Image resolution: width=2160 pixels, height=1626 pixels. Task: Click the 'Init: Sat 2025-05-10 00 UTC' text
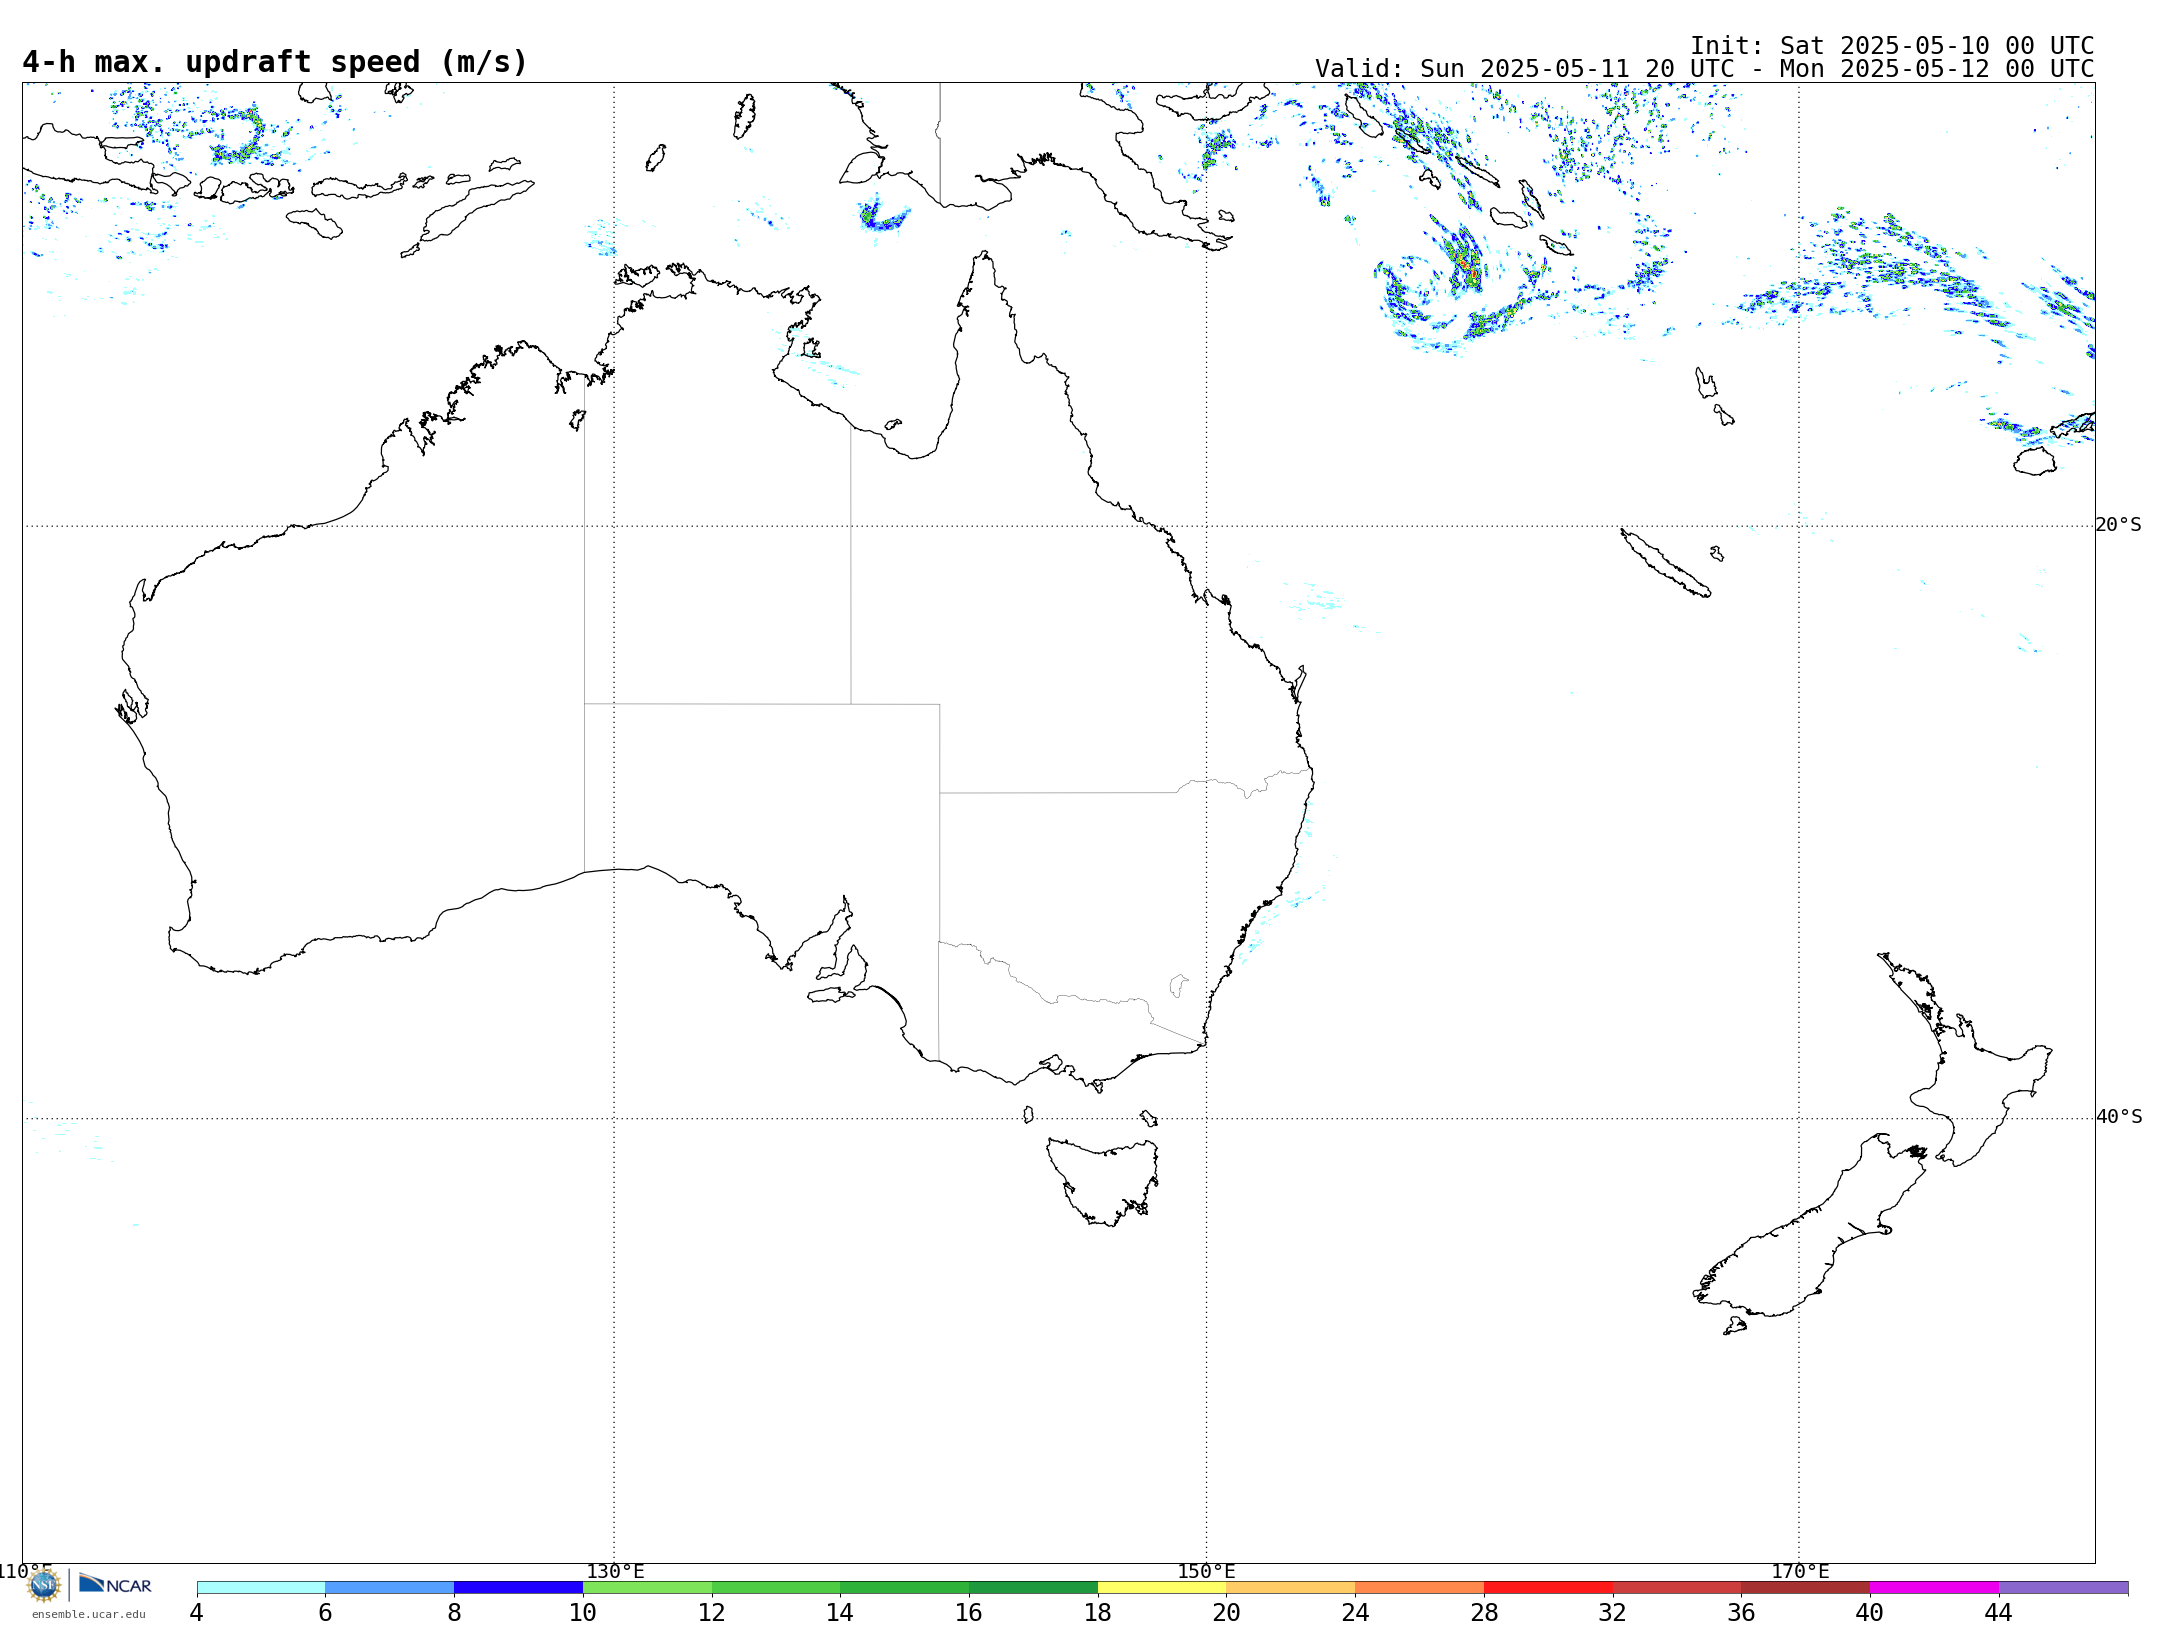click(x=1892, y=46)
